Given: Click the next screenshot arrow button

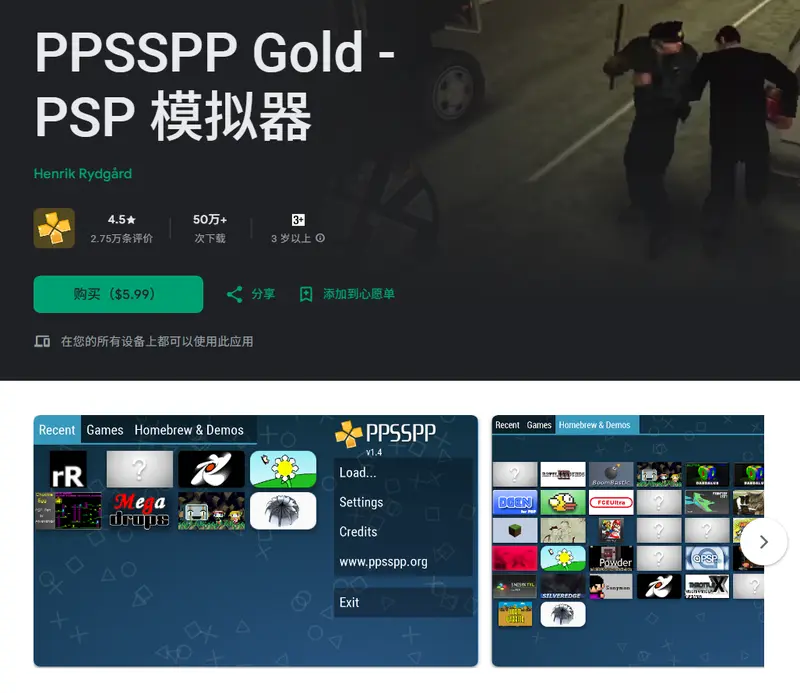Looking at the screenshot, I should tap(764, 541).
